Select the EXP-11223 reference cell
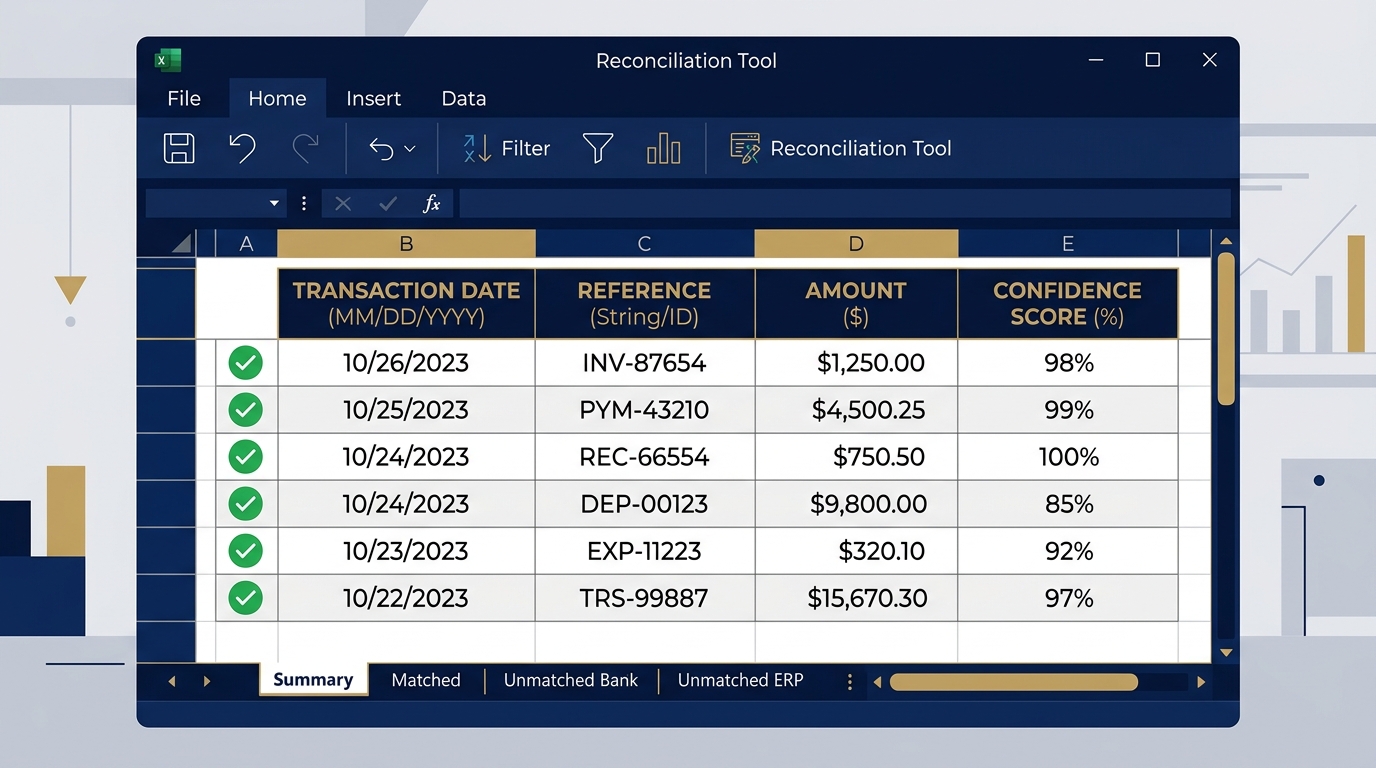Viewport: 1376px width, 768px height. click(645, 551)
